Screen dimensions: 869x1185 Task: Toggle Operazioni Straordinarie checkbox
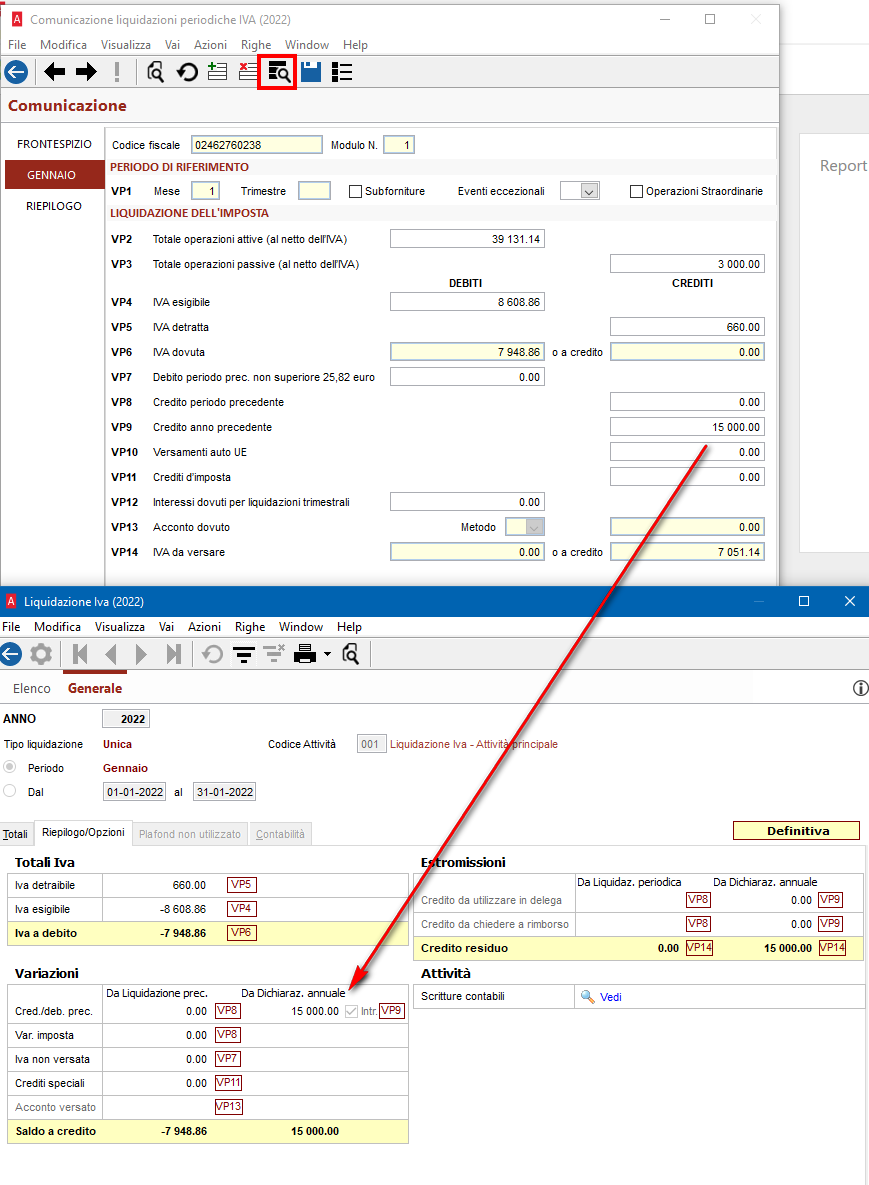(x=636, y=191)
